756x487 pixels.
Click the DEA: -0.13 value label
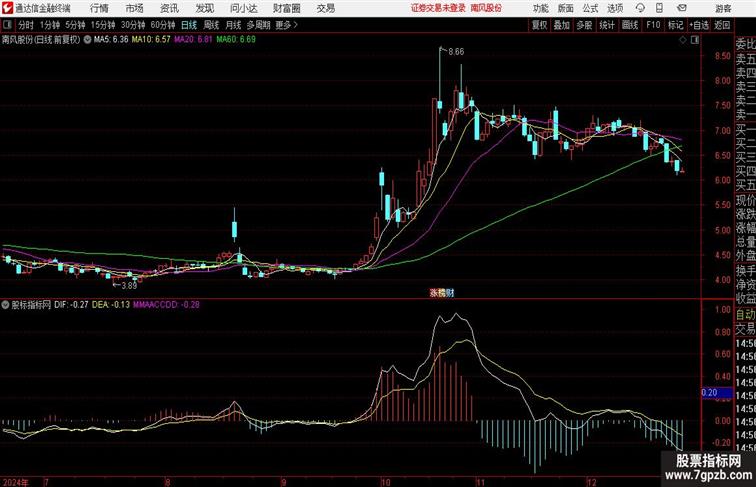coord(111,305)
